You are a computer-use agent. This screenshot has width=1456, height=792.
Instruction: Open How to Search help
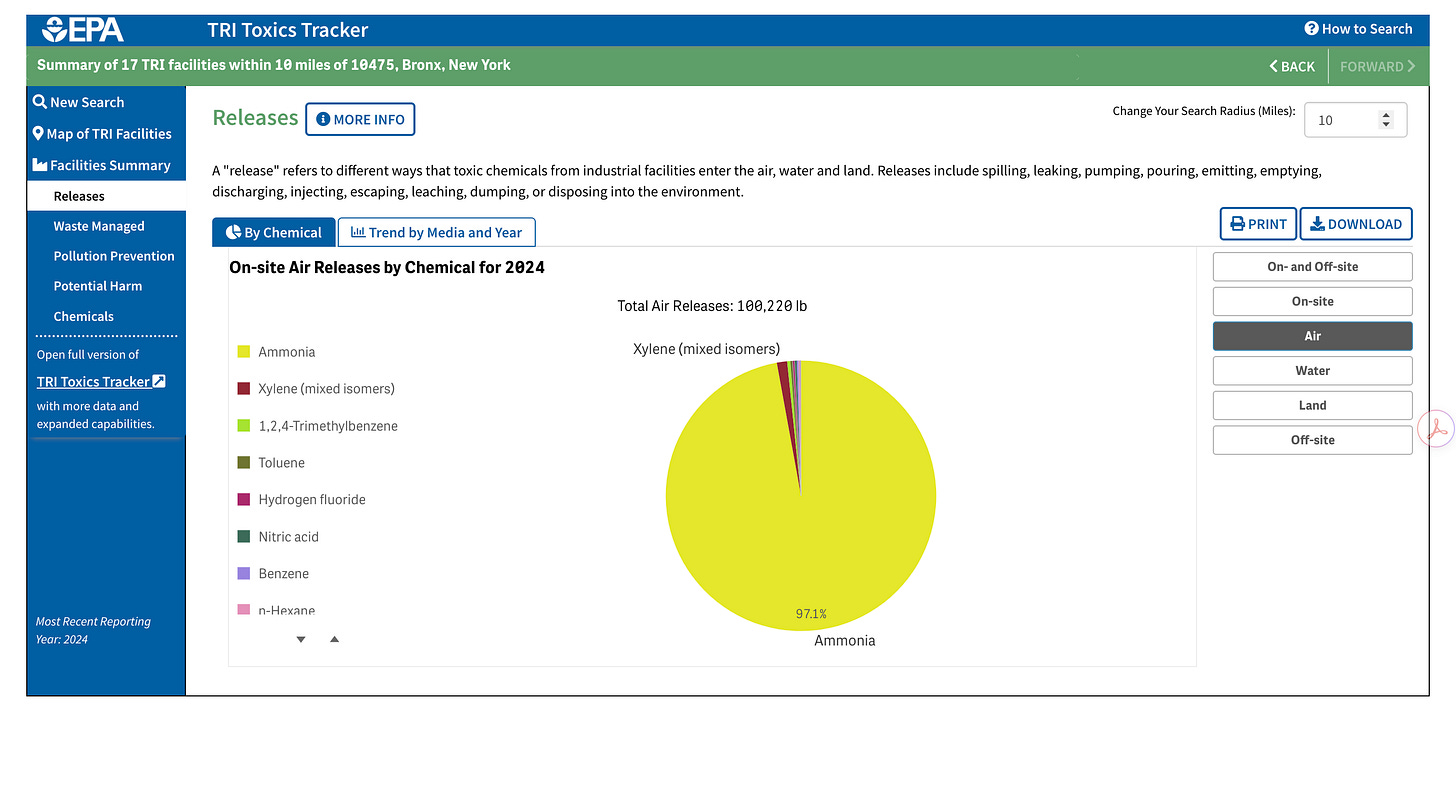pos(1358,29)
